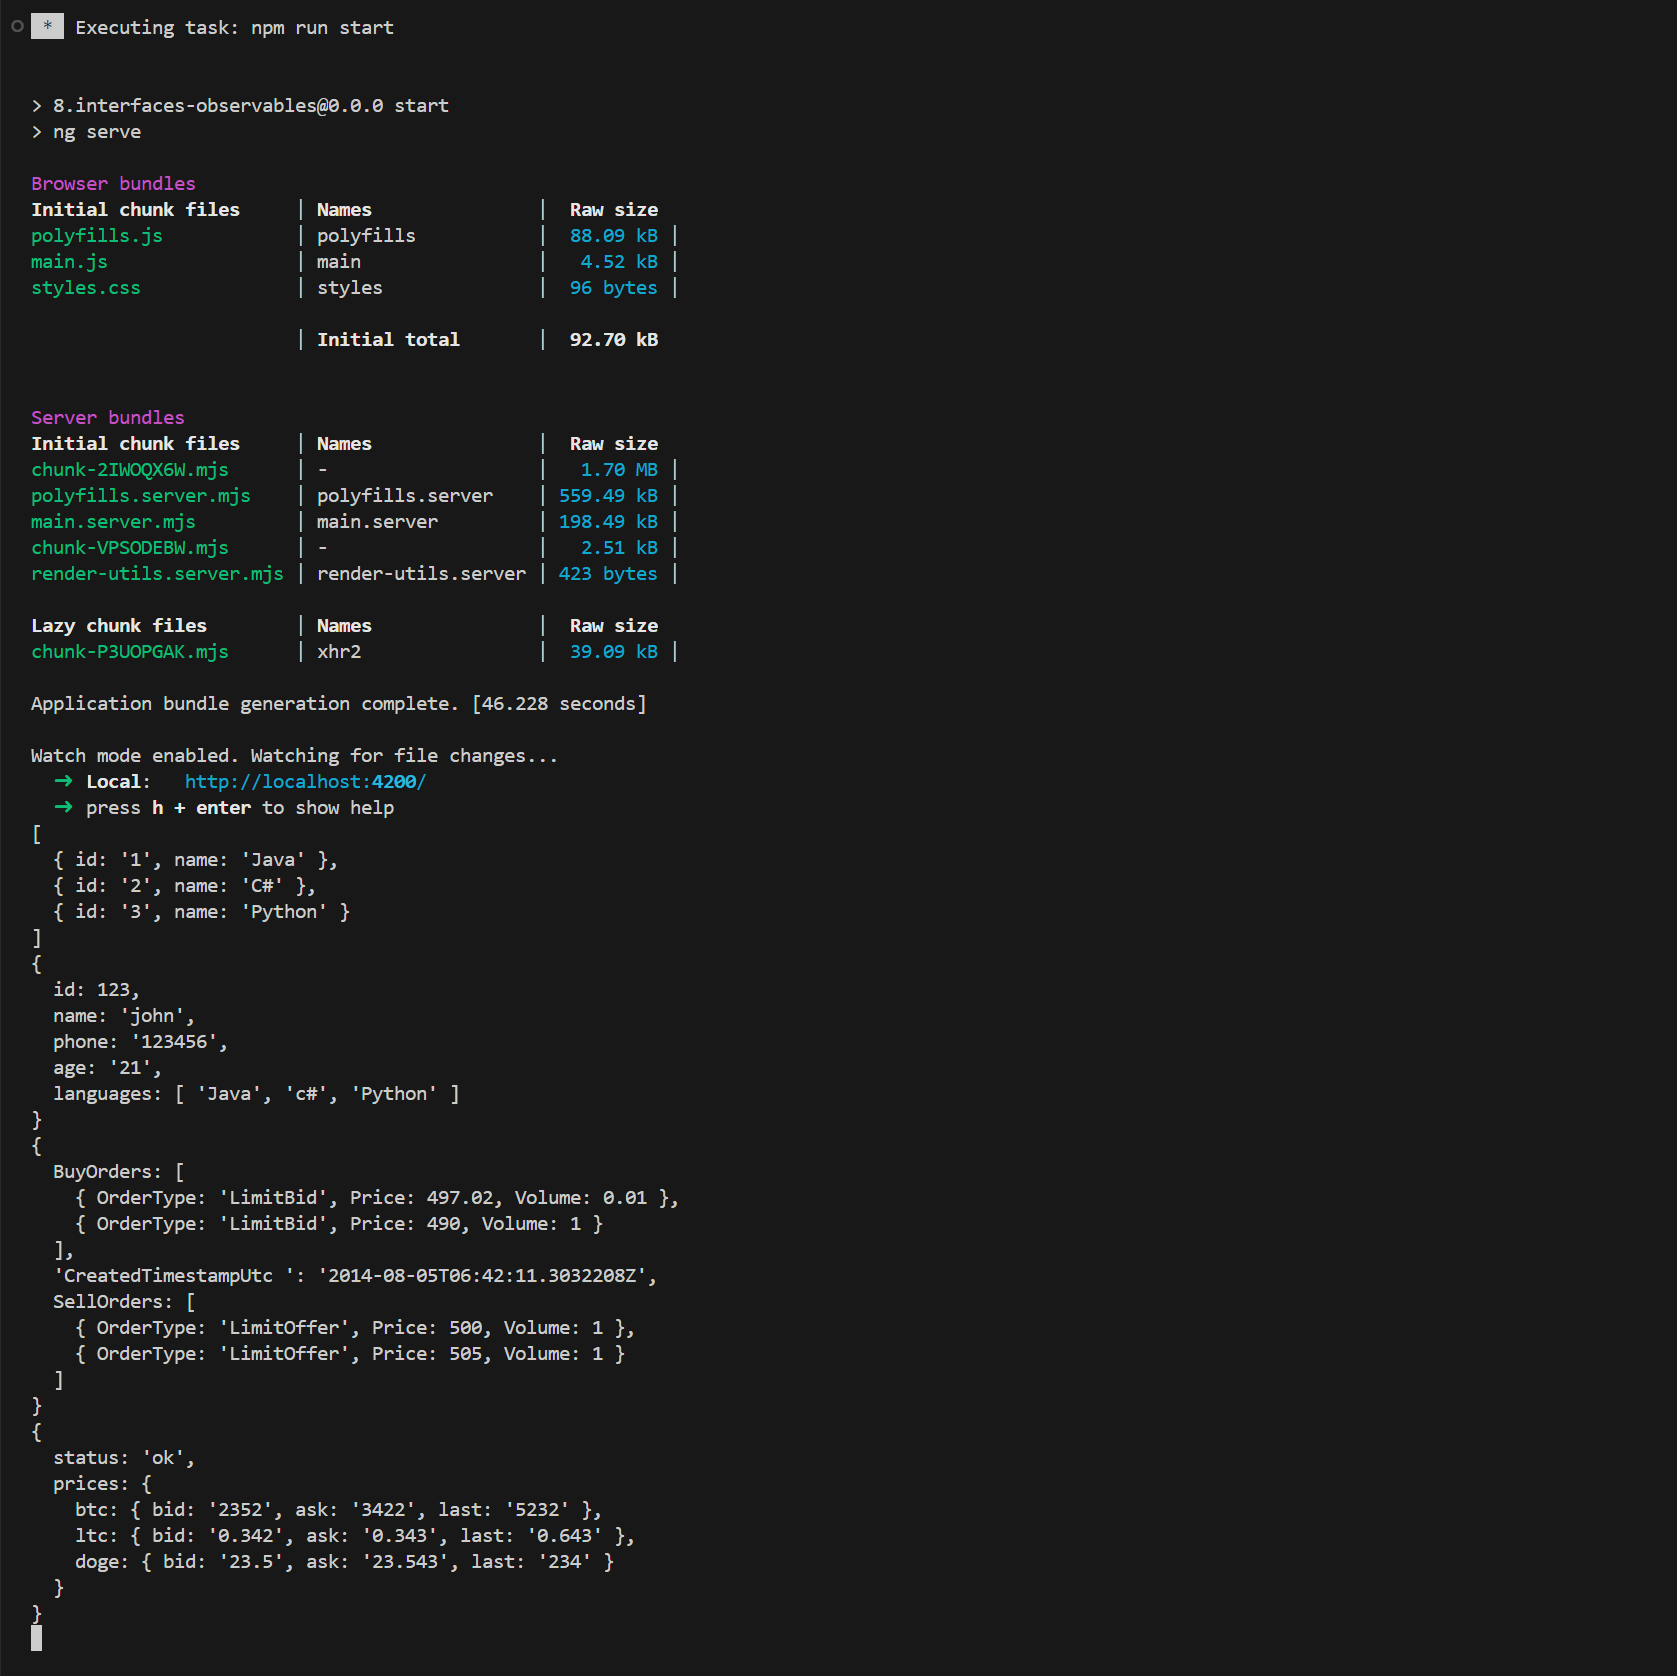Click the 92.70 kB initial total
This screenshot has width=1677, height=1676.
click(x=614, y=340)
